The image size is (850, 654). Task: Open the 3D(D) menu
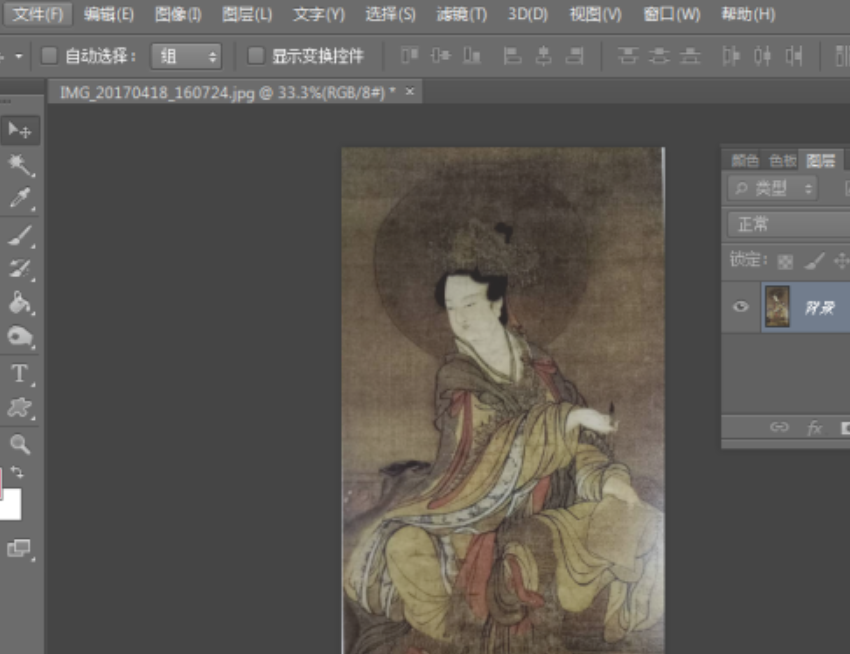pos(527,14)
